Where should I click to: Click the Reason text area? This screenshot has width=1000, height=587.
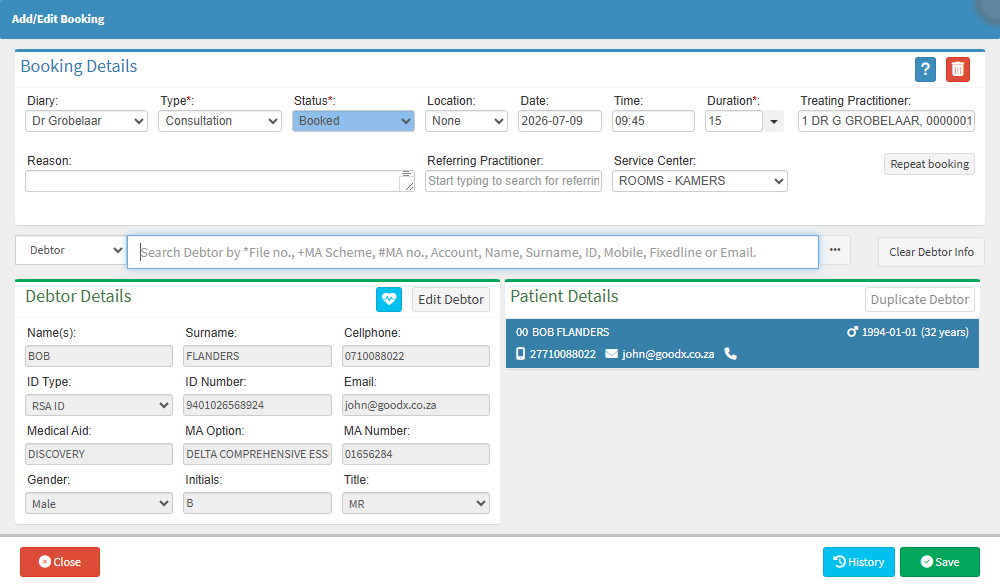(220, 181)
